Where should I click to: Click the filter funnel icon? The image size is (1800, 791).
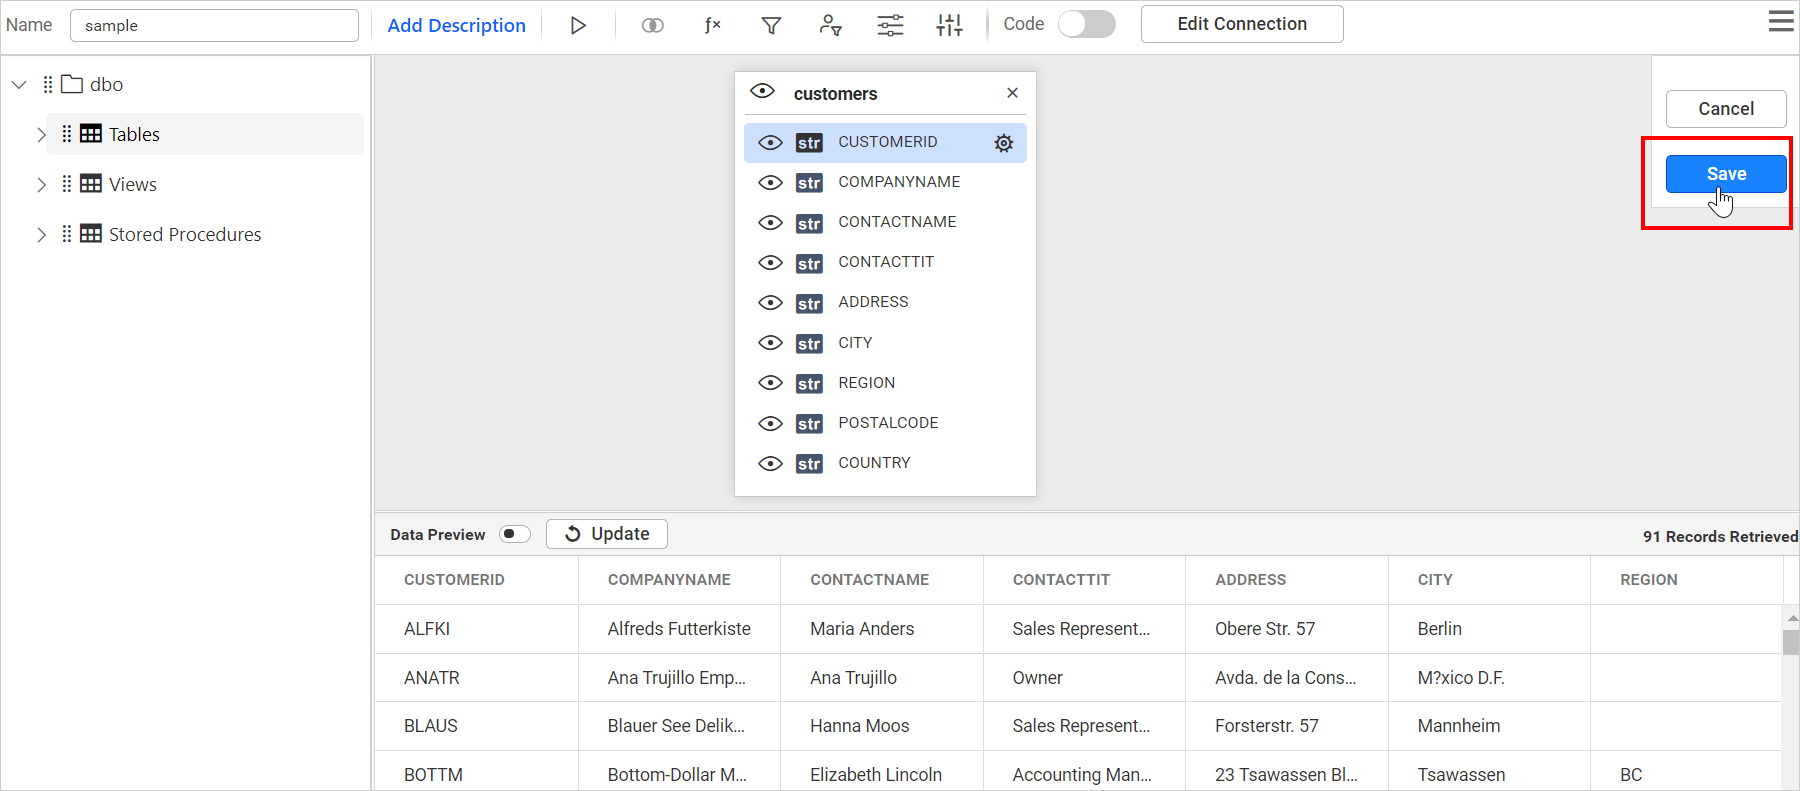[771, 25]
